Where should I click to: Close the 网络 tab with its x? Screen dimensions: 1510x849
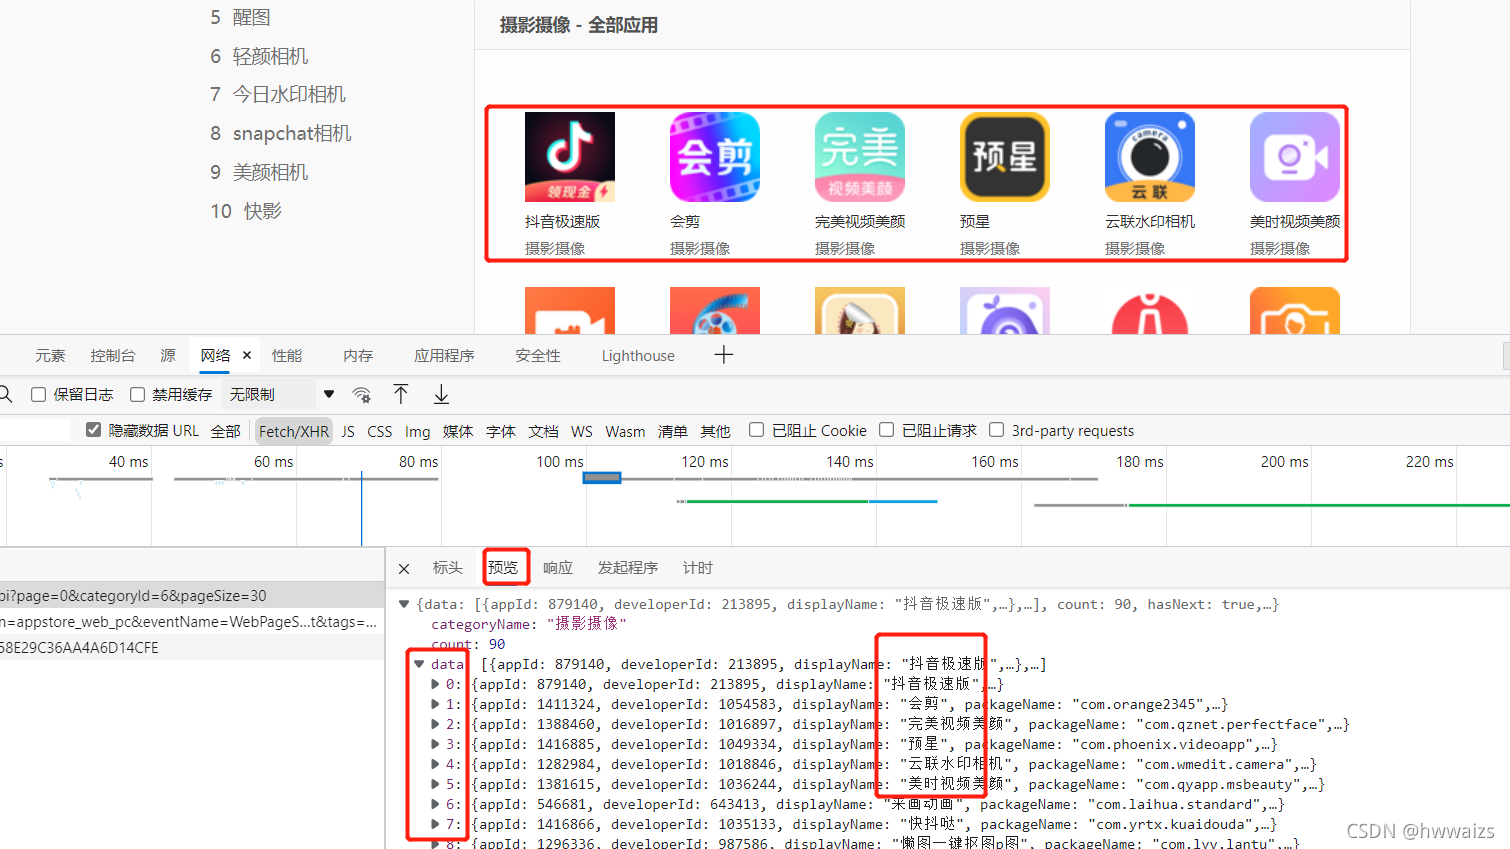point(247,355)
